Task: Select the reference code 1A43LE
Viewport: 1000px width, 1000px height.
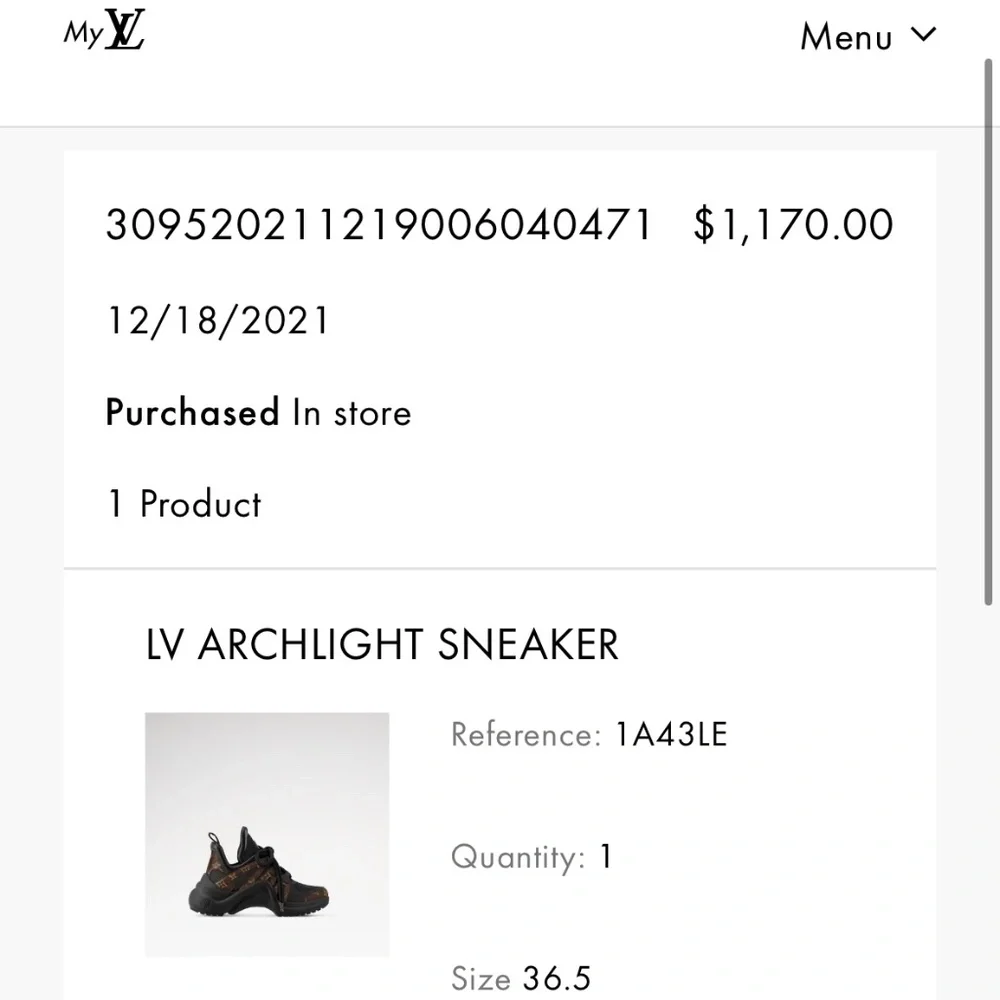Action: coord(671,735)
